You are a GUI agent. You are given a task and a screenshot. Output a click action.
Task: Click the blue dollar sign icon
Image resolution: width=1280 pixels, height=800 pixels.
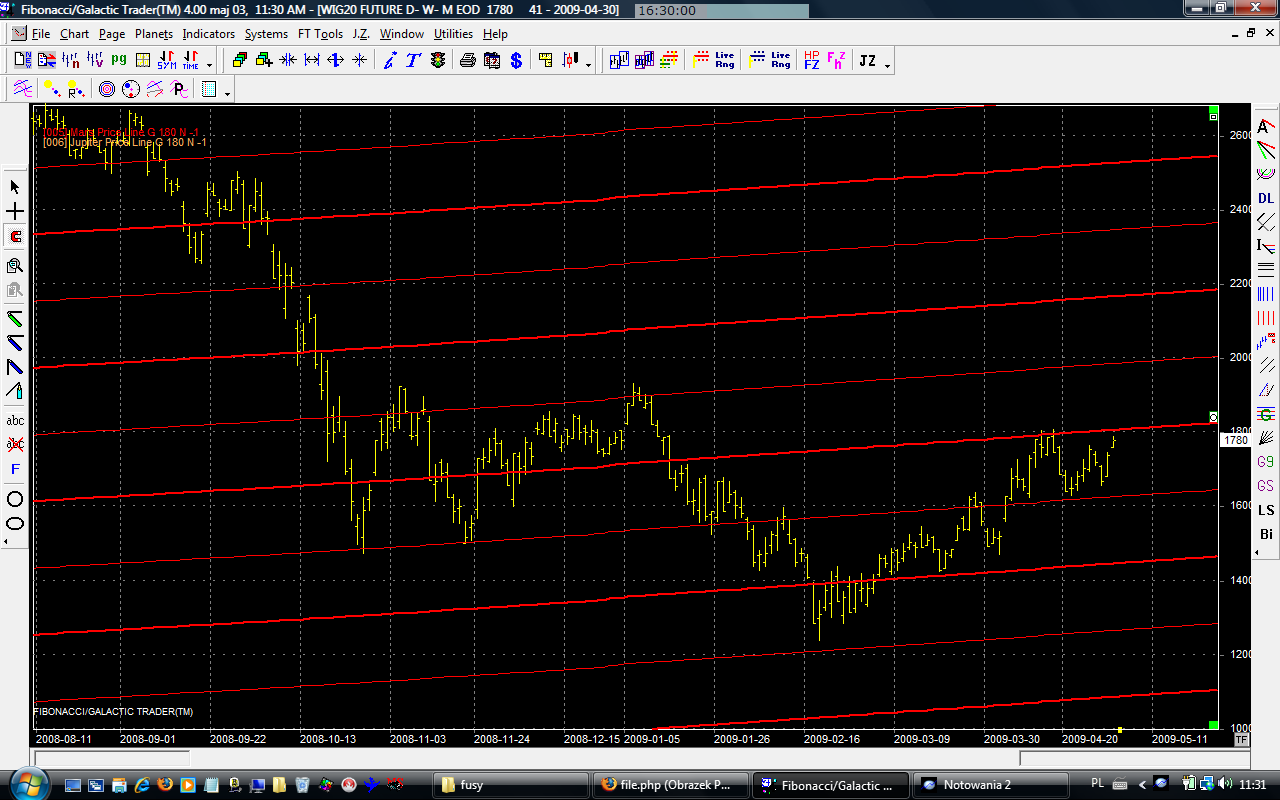click(x=516, y=61)
